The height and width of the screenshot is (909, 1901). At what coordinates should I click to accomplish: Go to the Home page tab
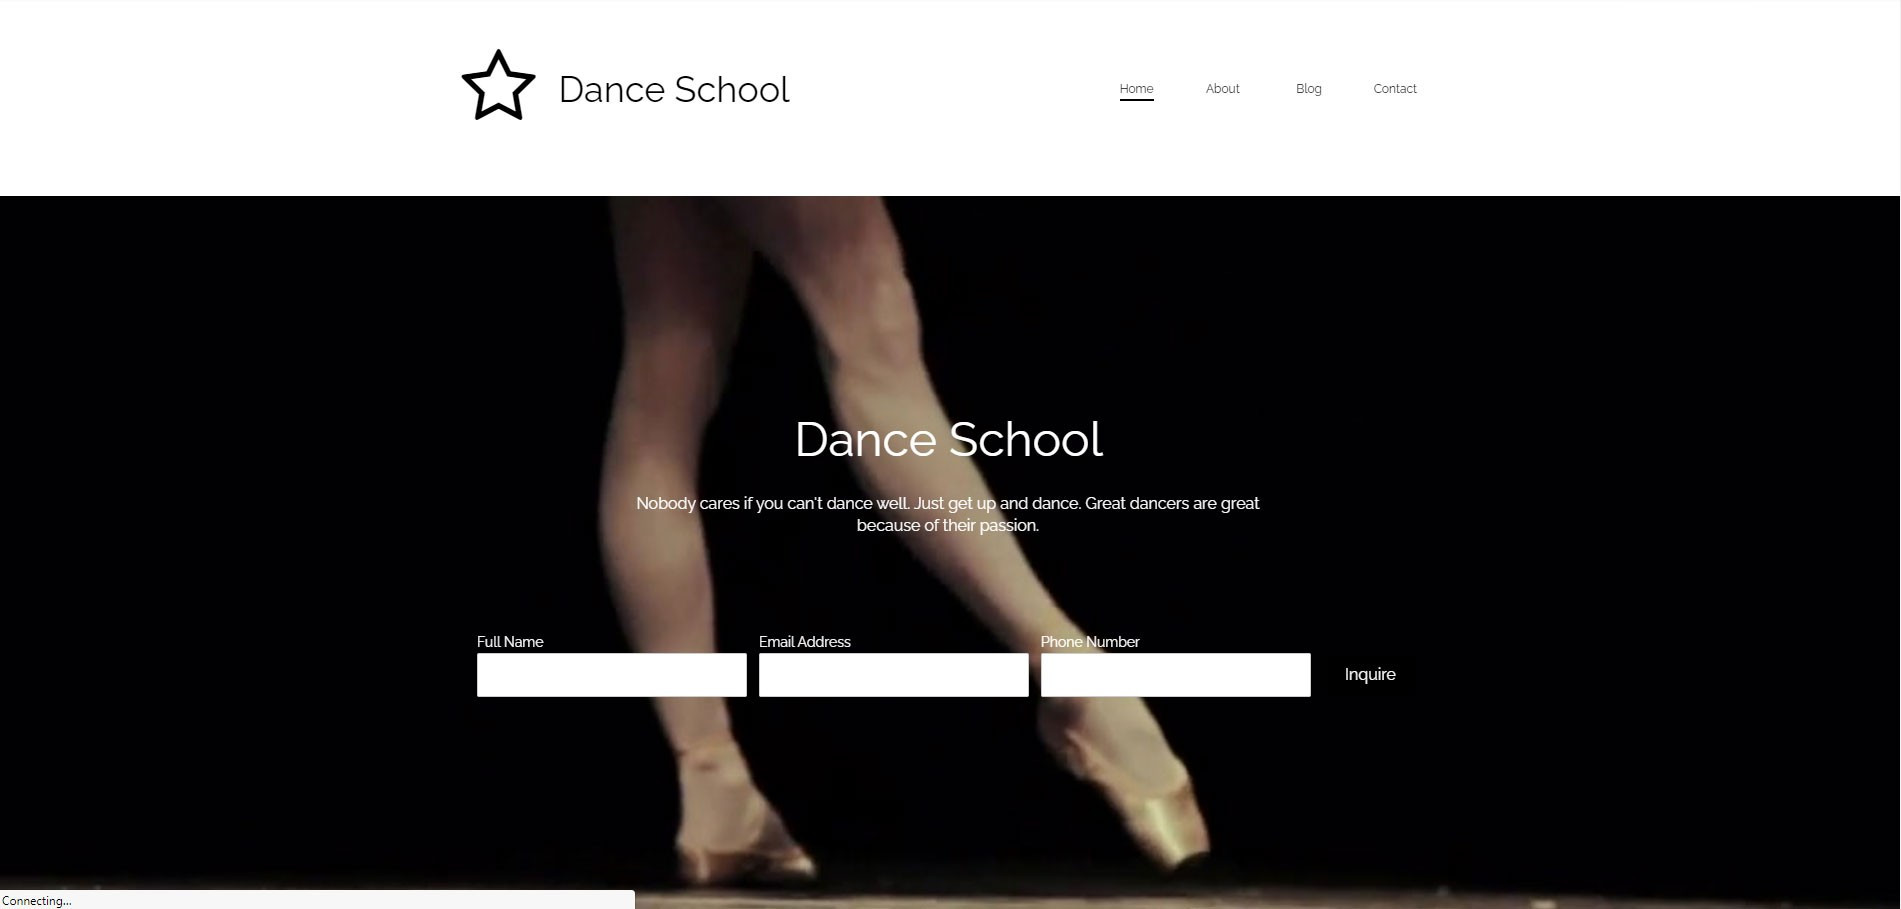click(1136, 89)
